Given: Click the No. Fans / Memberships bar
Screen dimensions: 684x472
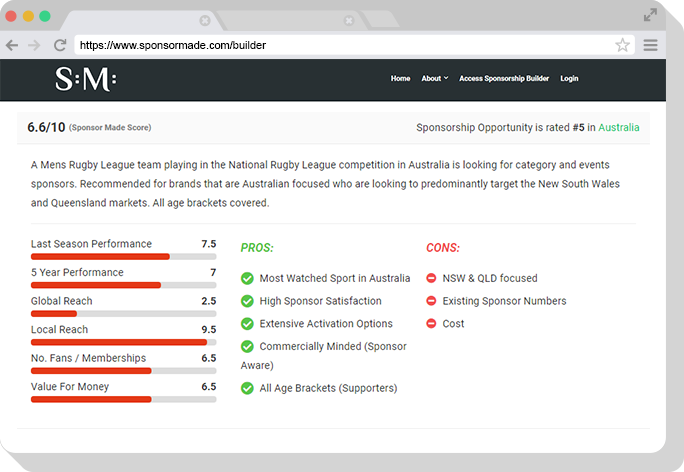Looking at the screenshot, I should tap(123, 371).
